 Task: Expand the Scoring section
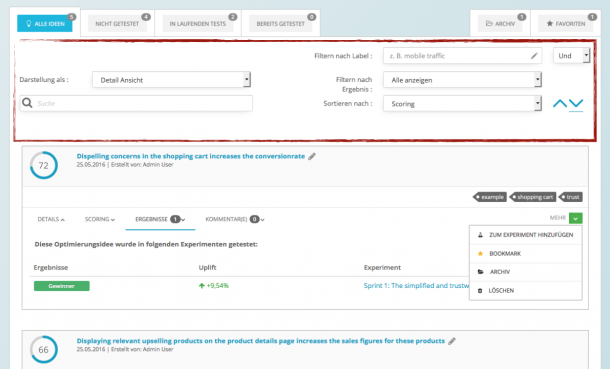click(100, 219)
